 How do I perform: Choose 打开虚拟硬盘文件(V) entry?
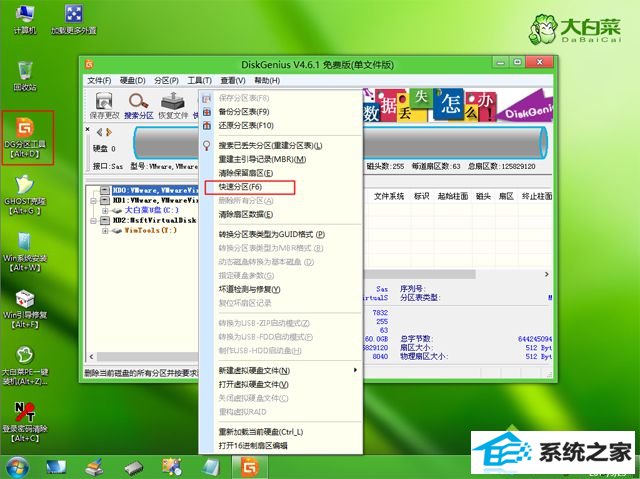(x=280, y=384)
